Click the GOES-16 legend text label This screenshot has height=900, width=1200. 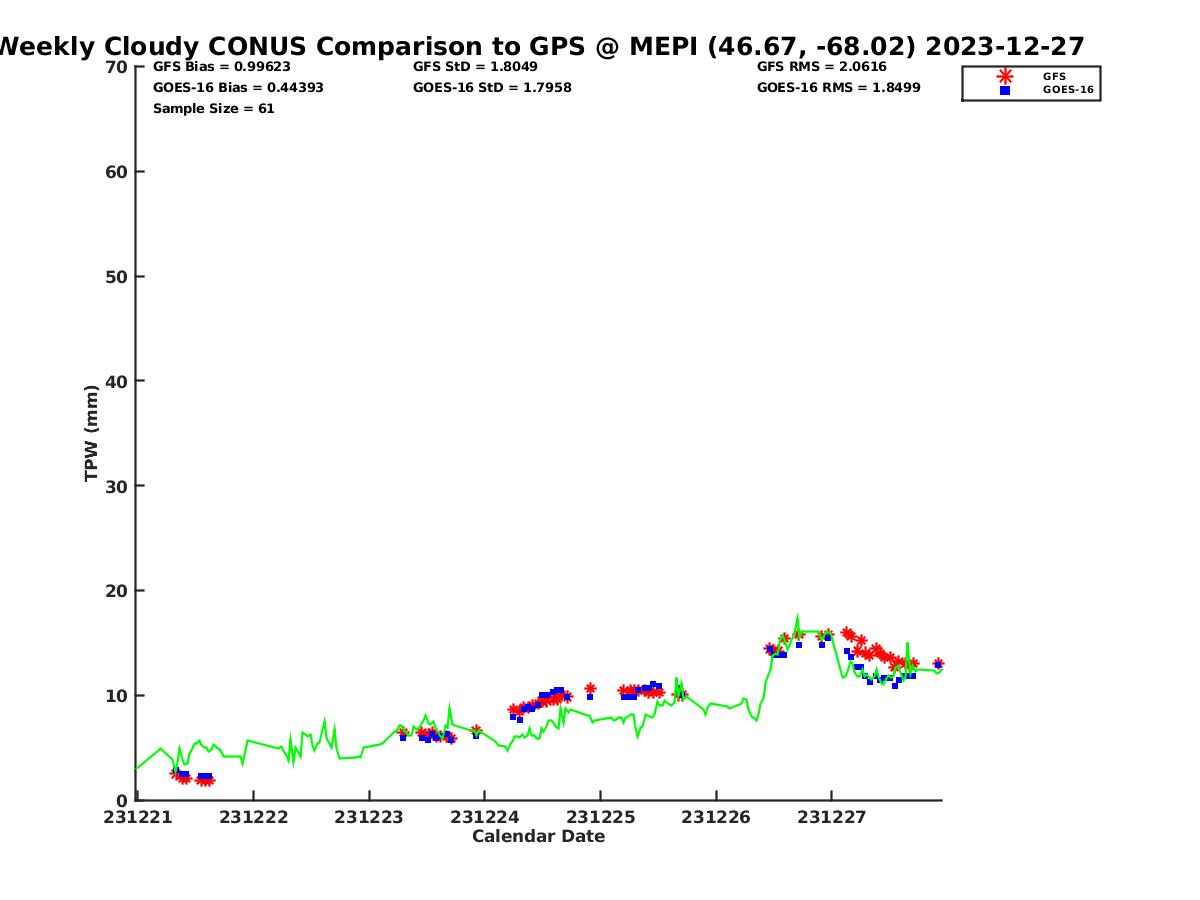tap(1068, 90)
